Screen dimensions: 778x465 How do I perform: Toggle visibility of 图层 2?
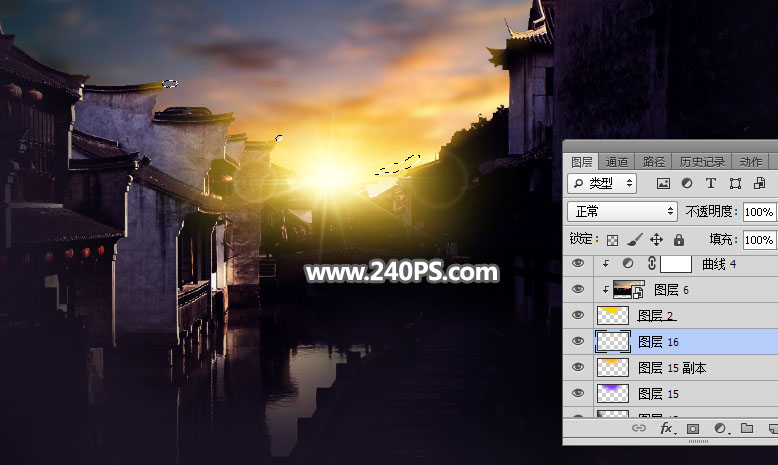pos(578,315)
